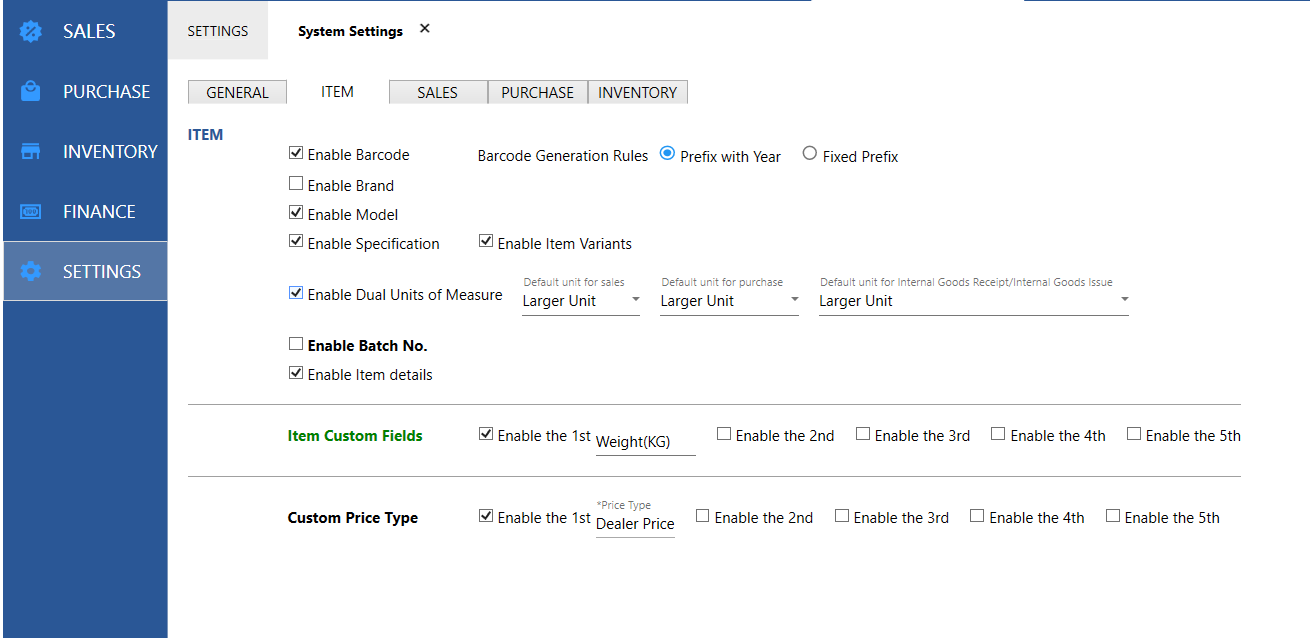Choose Prefix with Year barcode rule
The height and width of the screenshot is (638, 1310).
[668, 154]
